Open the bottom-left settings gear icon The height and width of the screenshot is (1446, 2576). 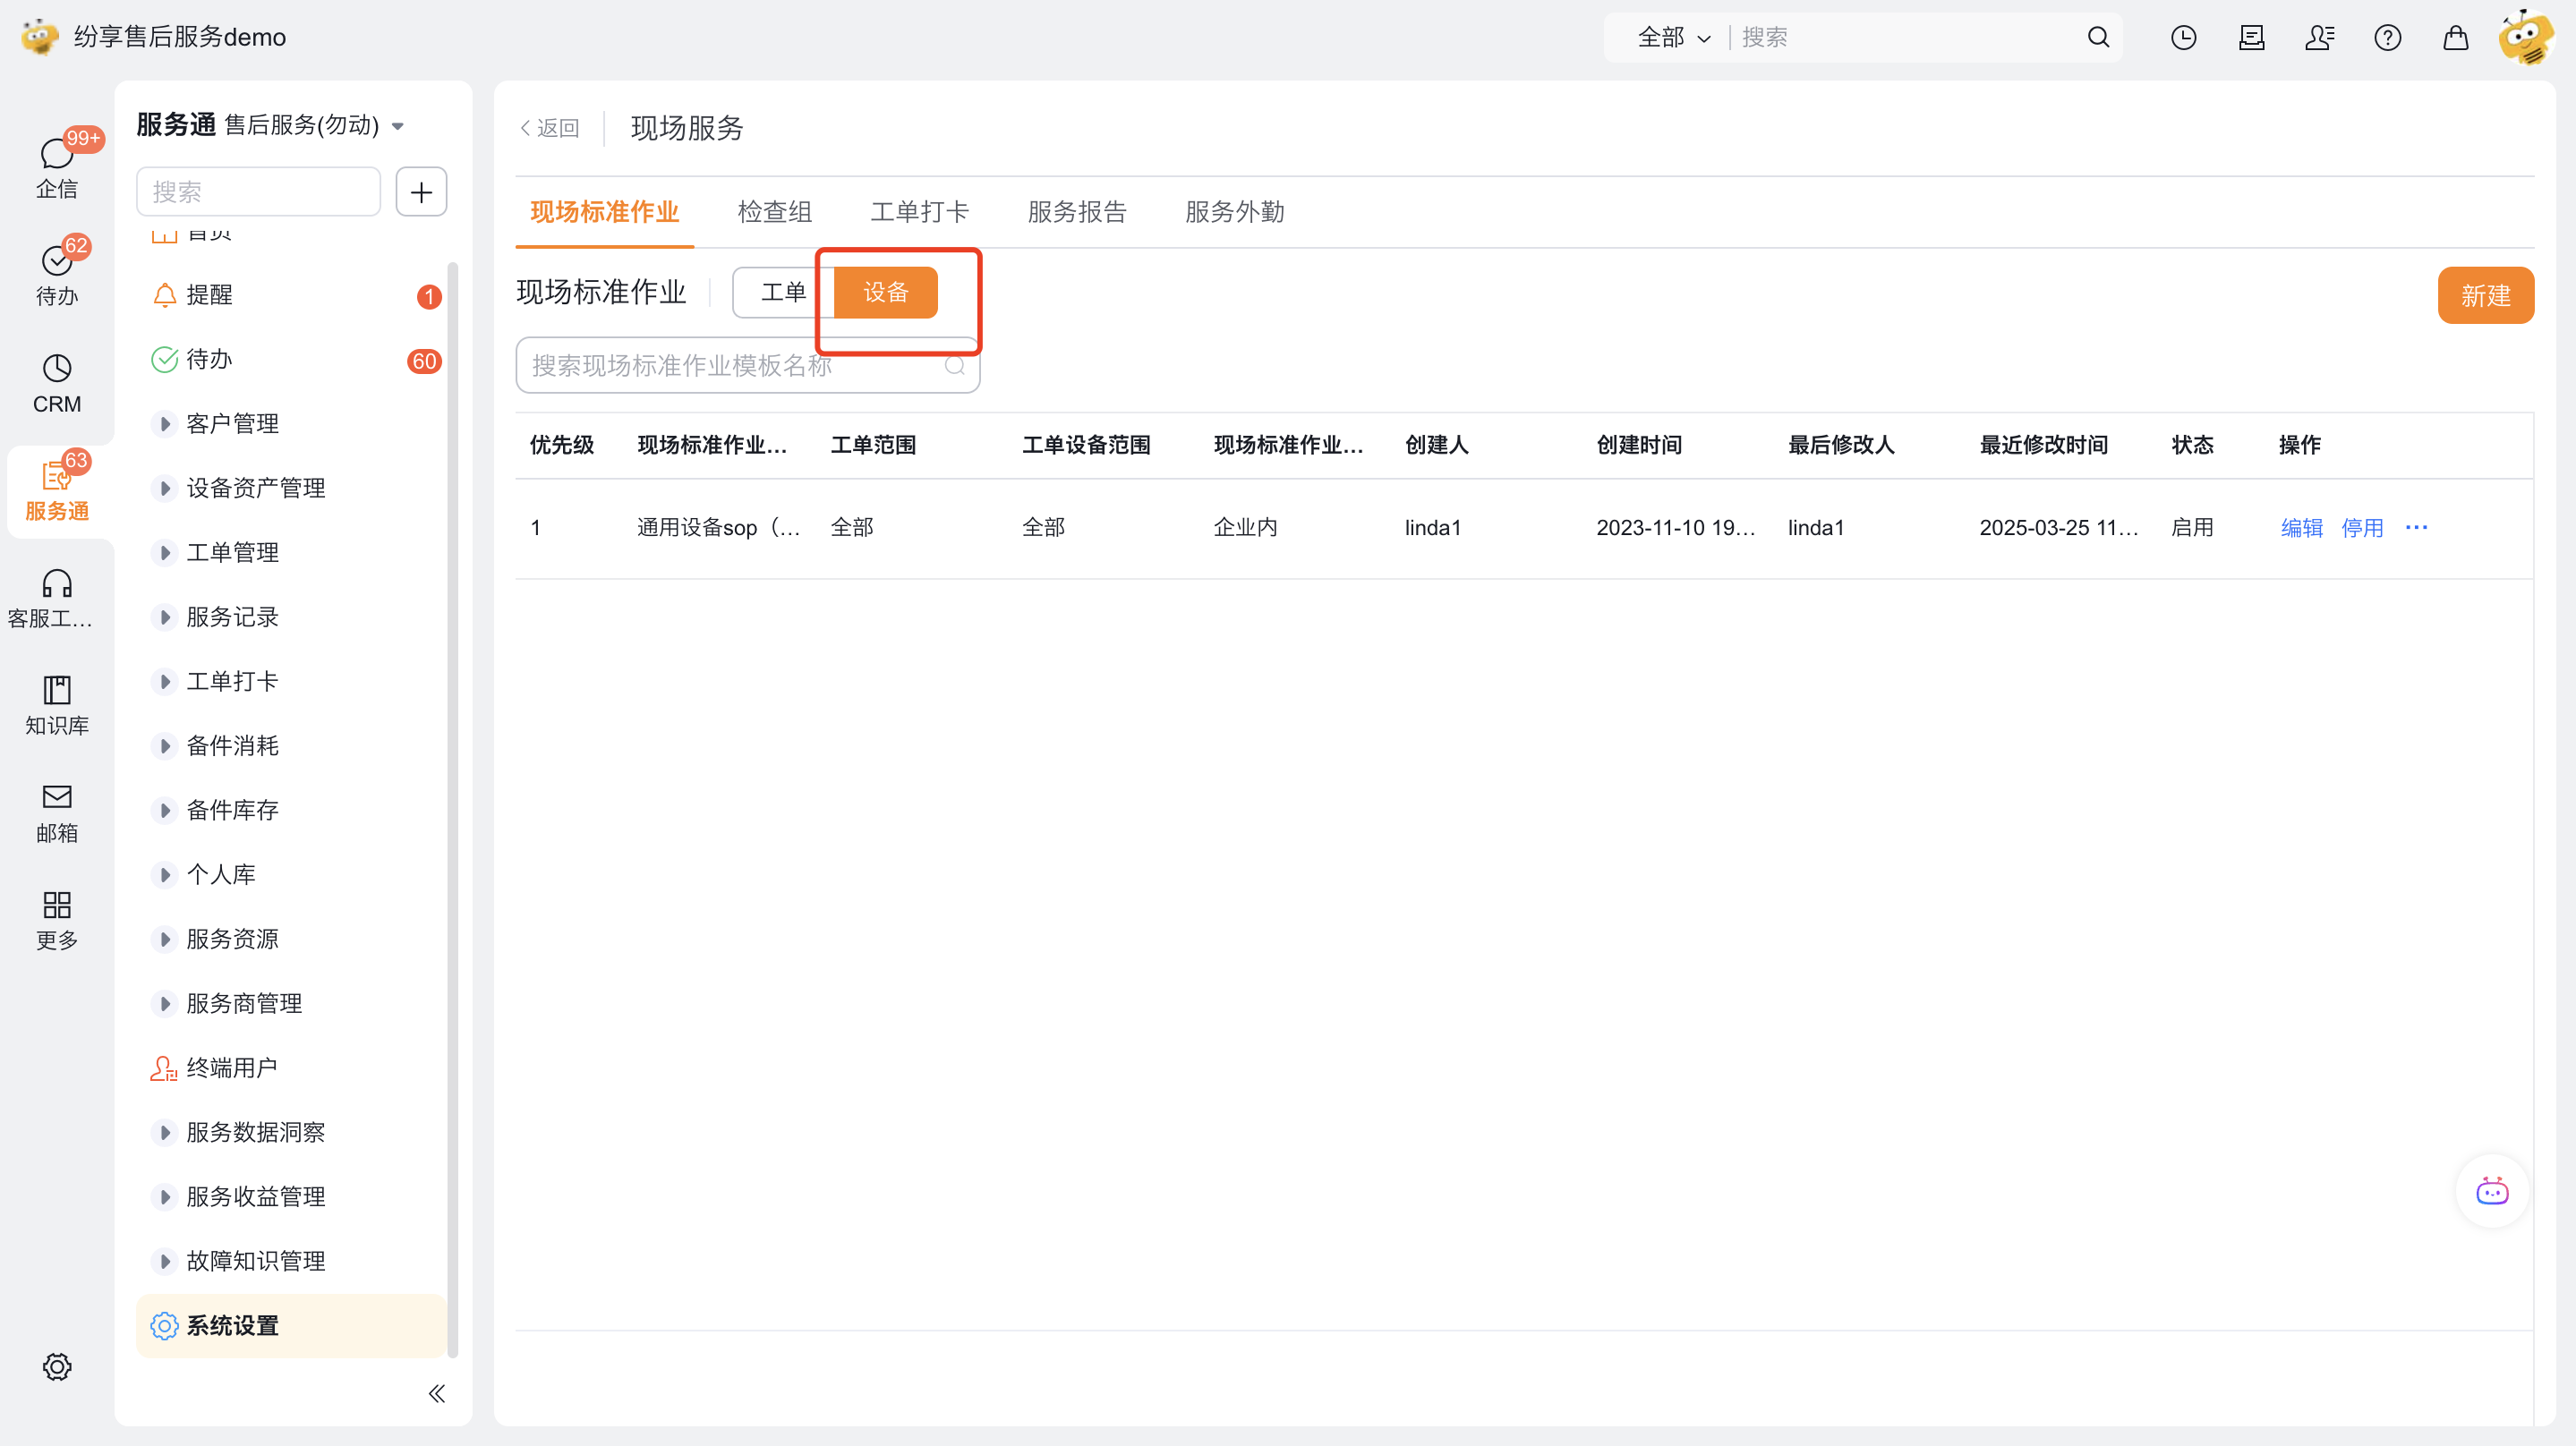[56, 1366]
